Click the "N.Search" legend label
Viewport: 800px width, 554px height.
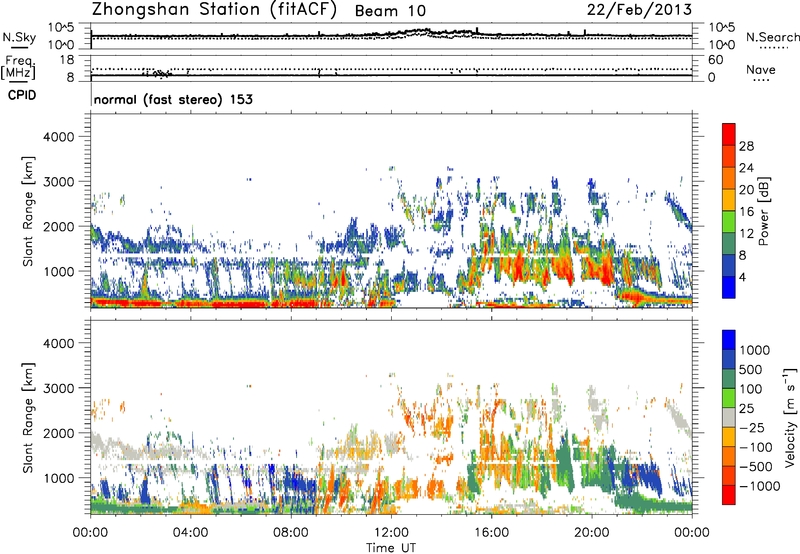773,37
